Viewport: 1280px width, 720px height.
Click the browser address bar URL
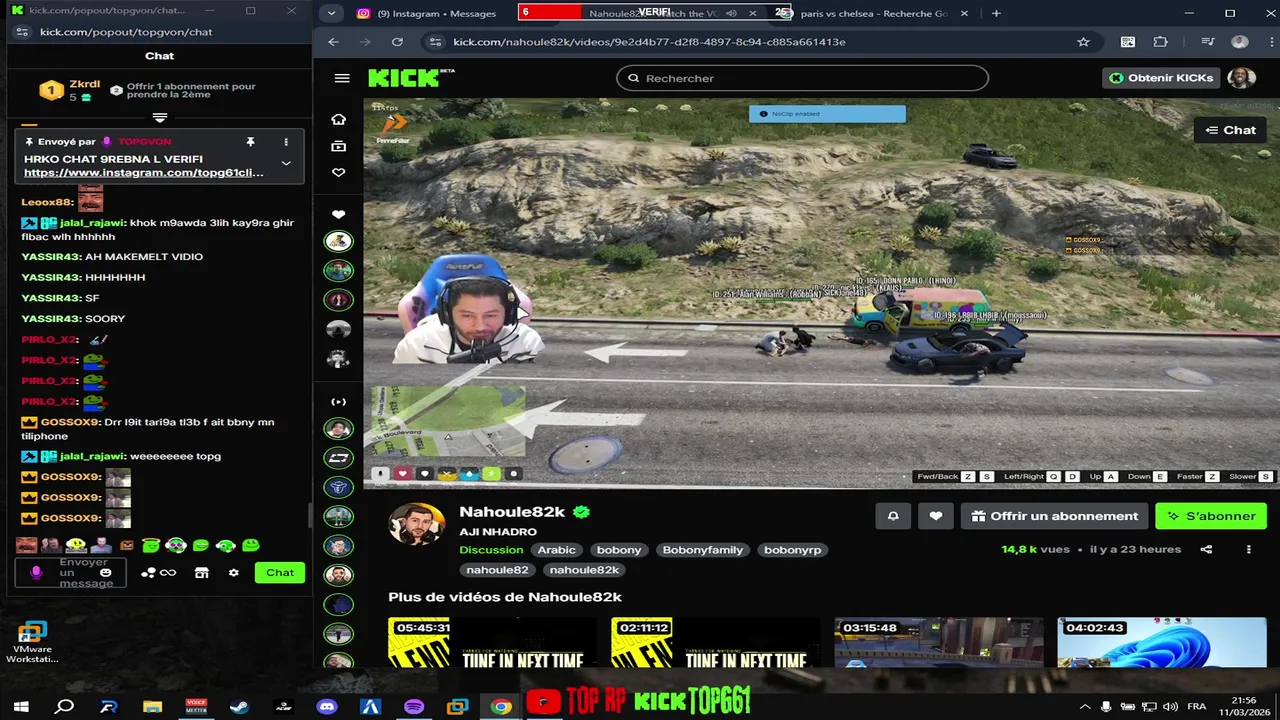(649, 42)
